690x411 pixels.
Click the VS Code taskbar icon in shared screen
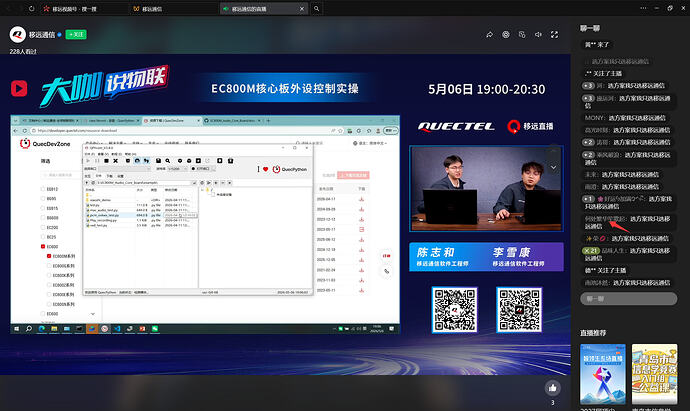(x=117, y=329)
